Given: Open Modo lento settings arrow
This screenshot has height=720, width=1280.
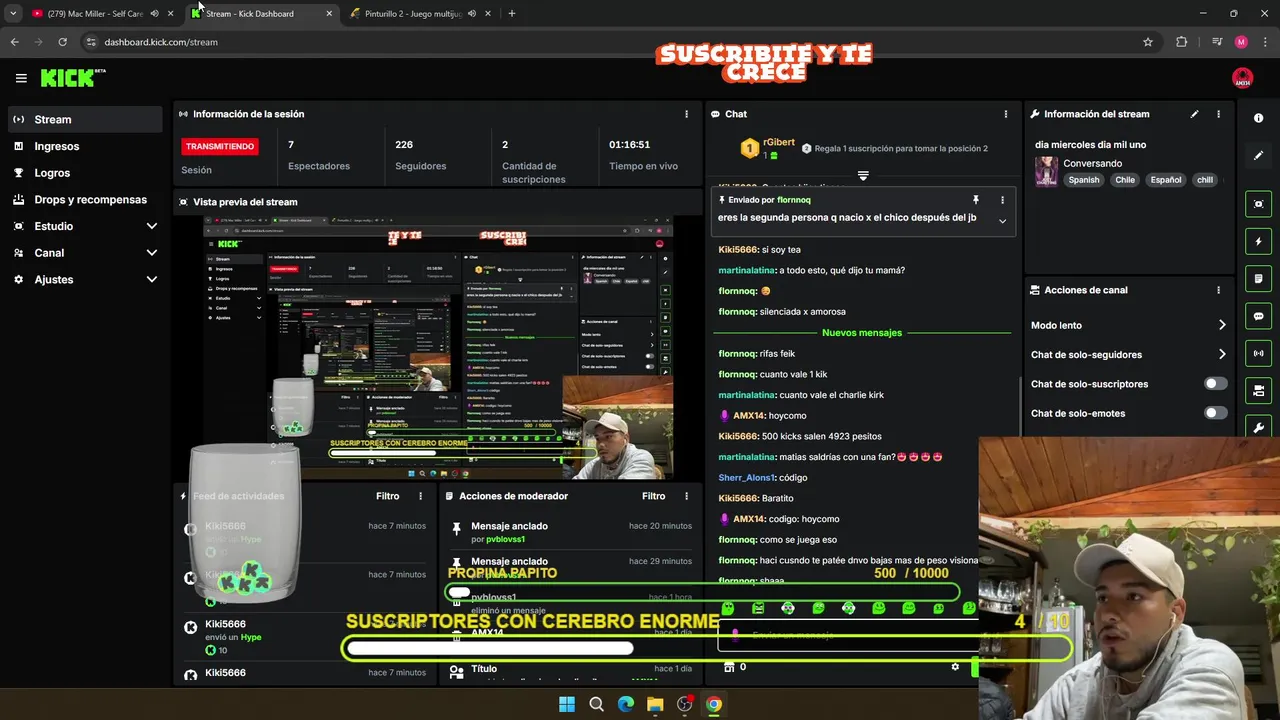Looking at the screenshot, I should click(1222, 325).
